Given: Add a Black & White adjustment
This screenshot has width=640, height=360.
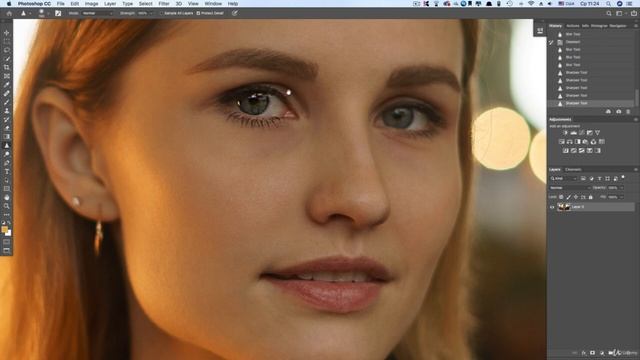Looking at the screenshot, I should click(x=578, y=142).
